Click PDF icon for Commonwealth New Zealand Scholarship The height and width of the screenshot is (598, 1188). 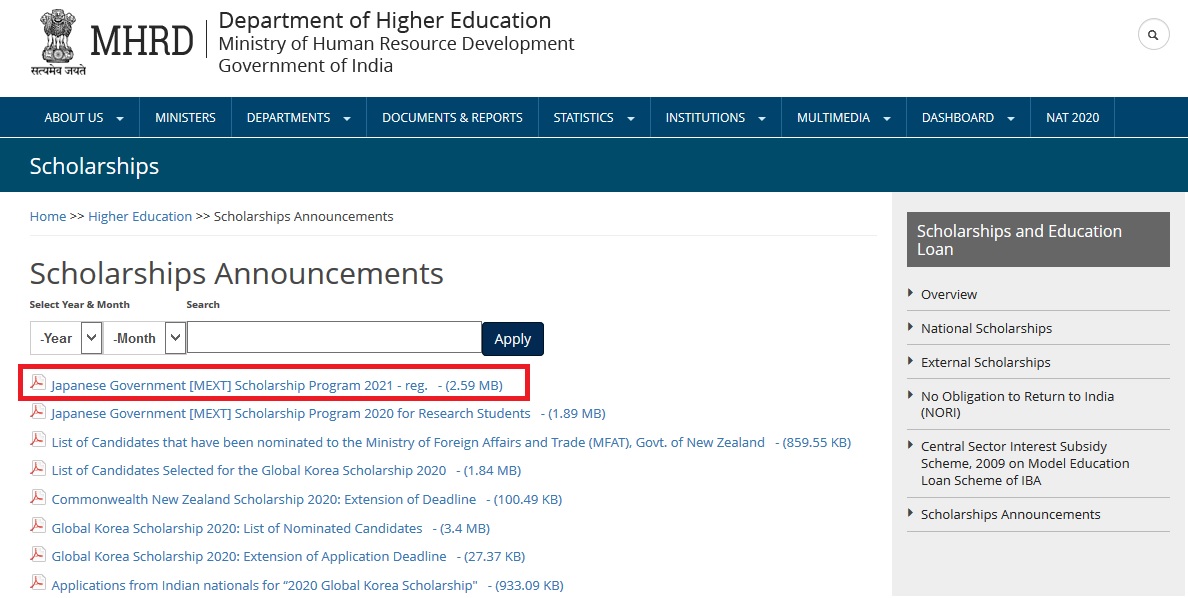coord(38,498)
